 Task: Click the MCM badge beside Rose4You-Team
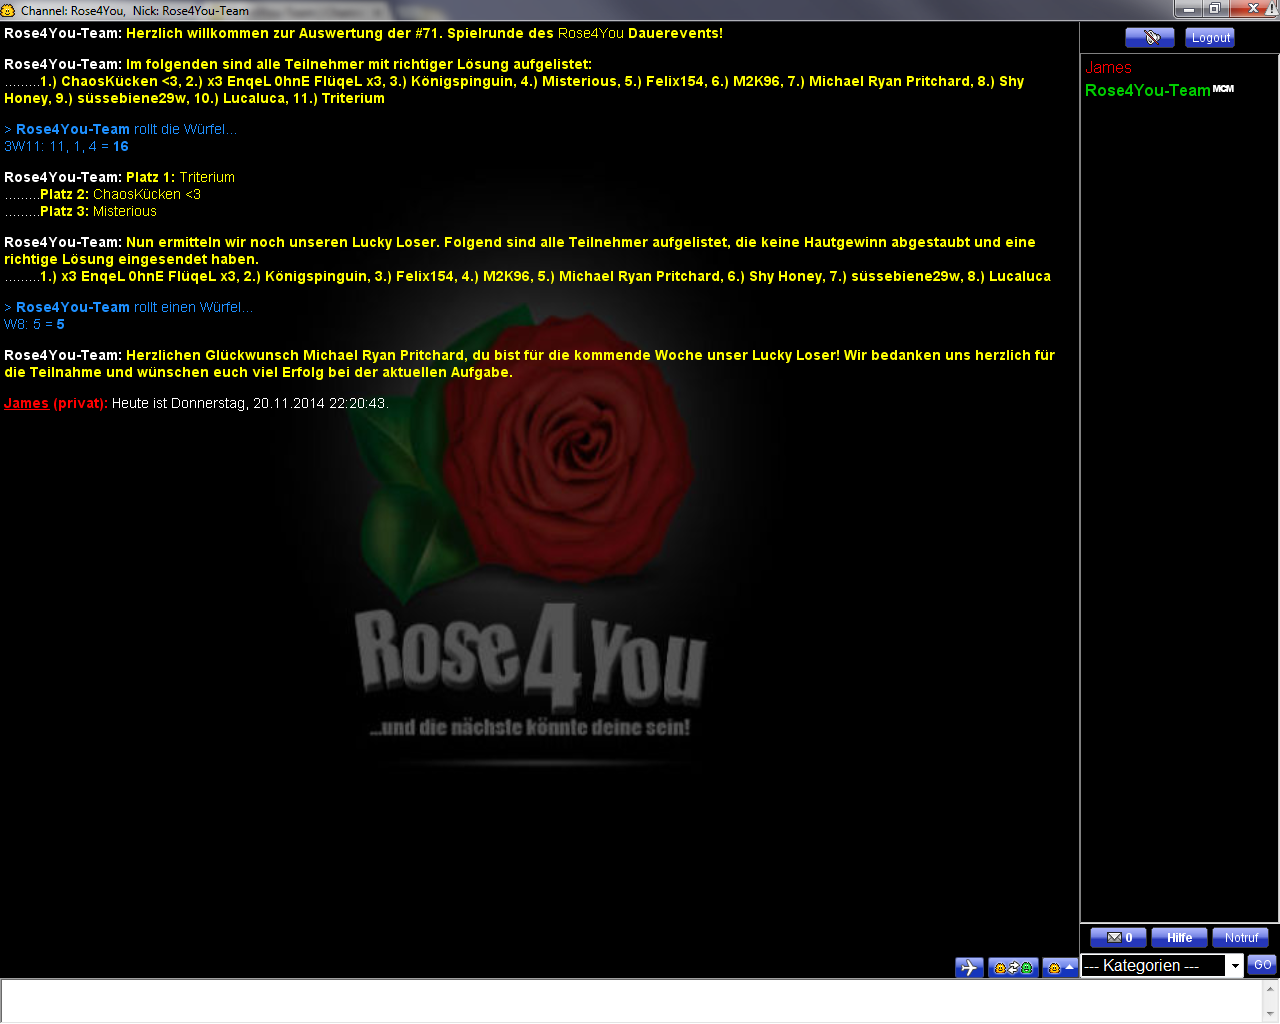coord(1223,89)
